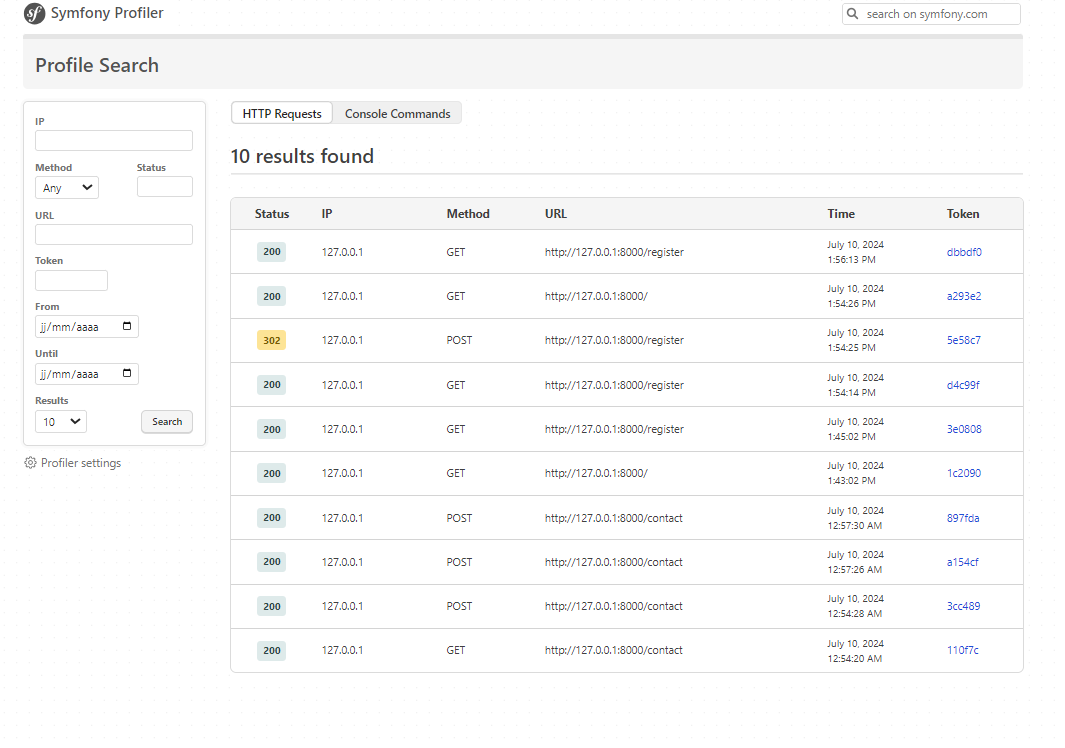Click the 200 status badge on the first row

271,251
